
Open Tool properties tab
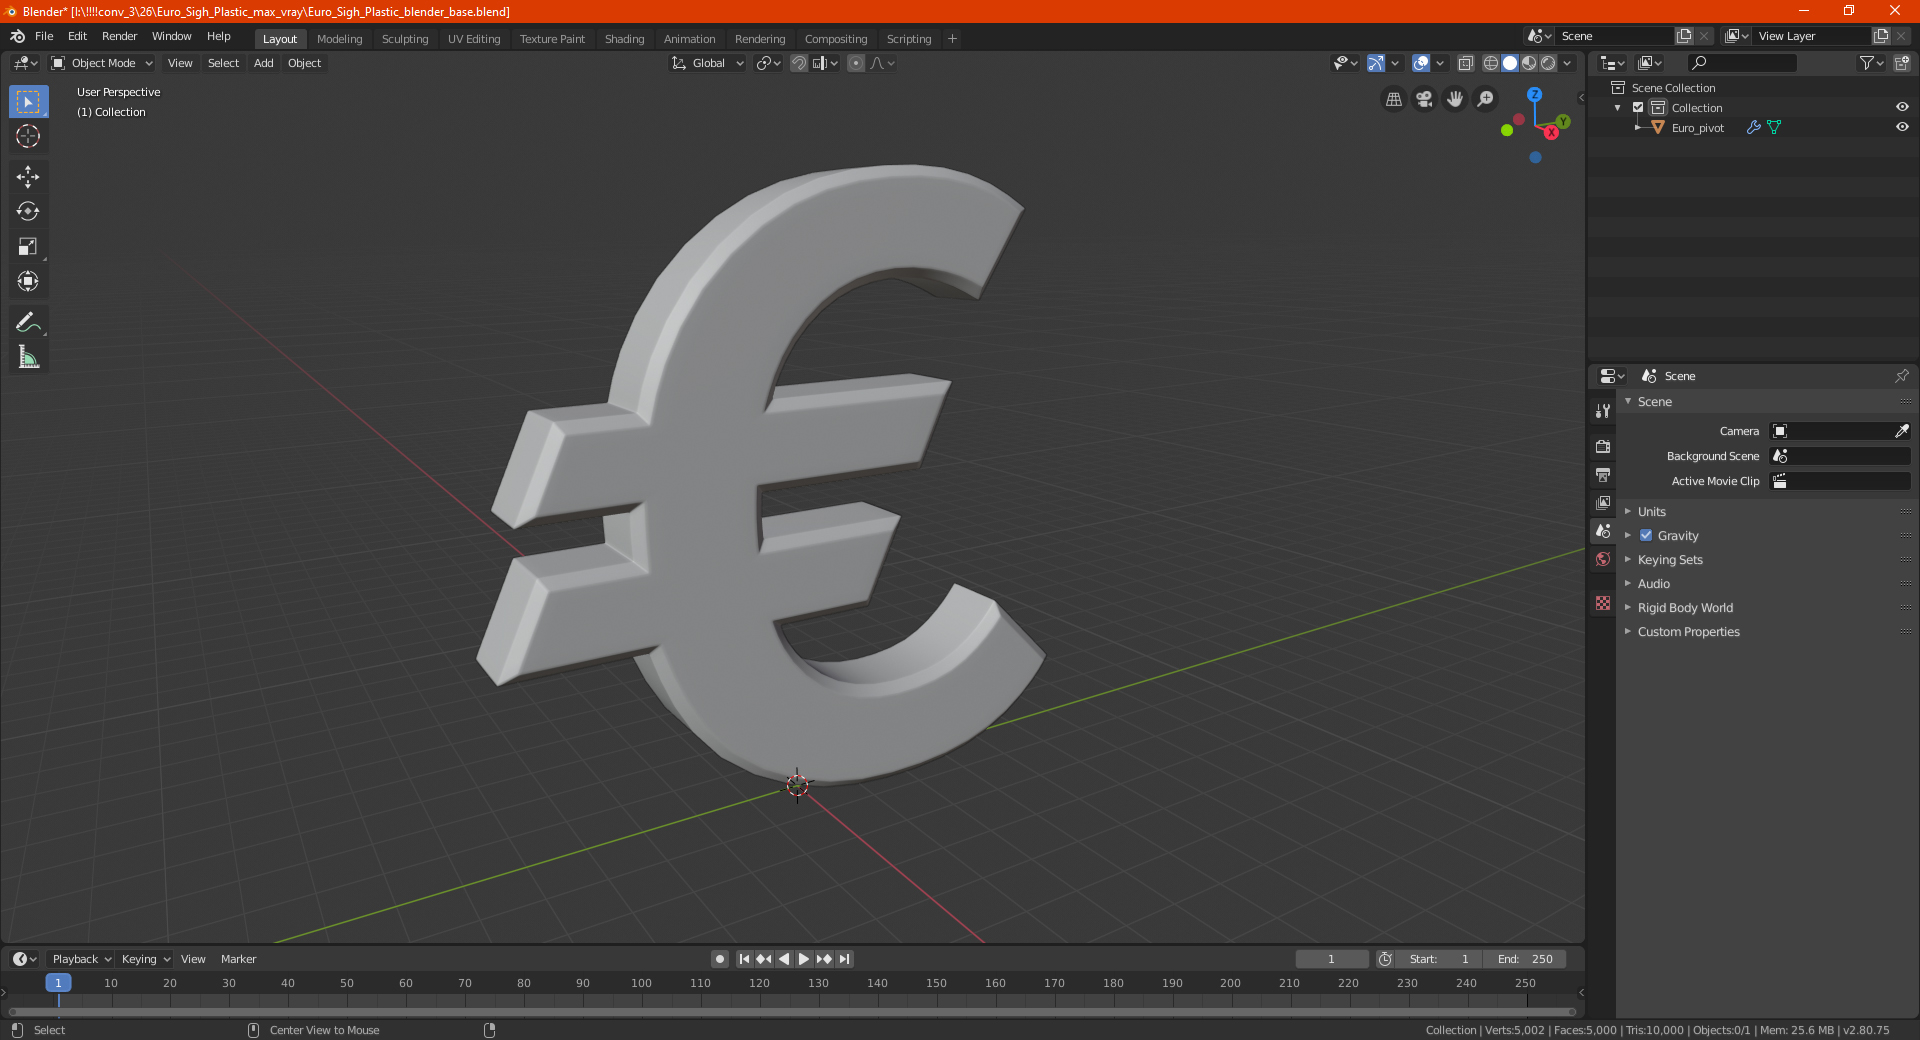1603,411
